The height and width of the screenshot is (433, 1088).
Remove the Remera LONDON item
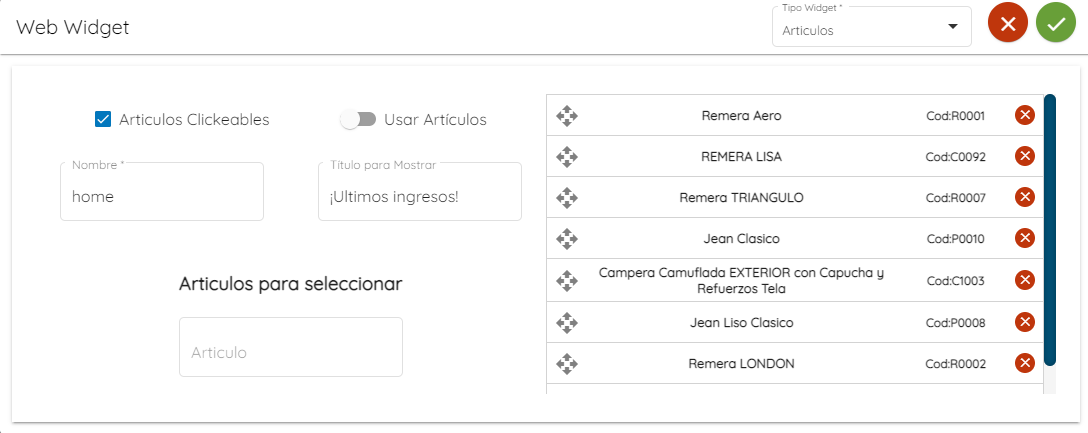pos(1025,363)
